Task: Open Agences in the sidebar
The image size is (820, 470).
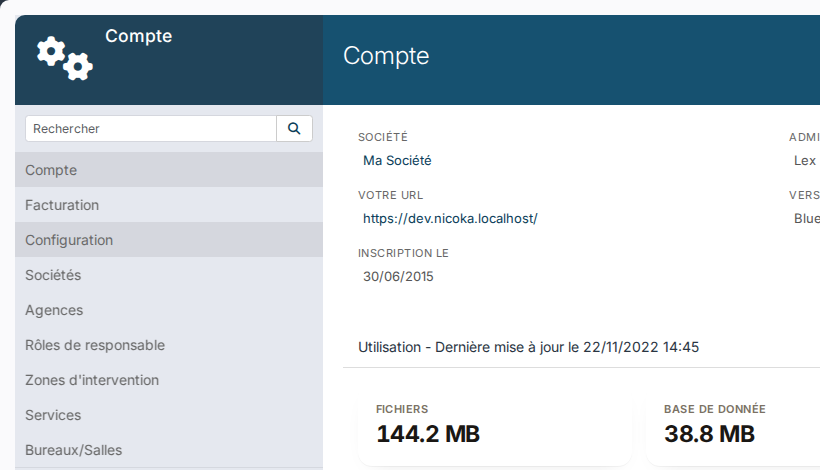Action: pyautogui.click(x=169, y=310)
